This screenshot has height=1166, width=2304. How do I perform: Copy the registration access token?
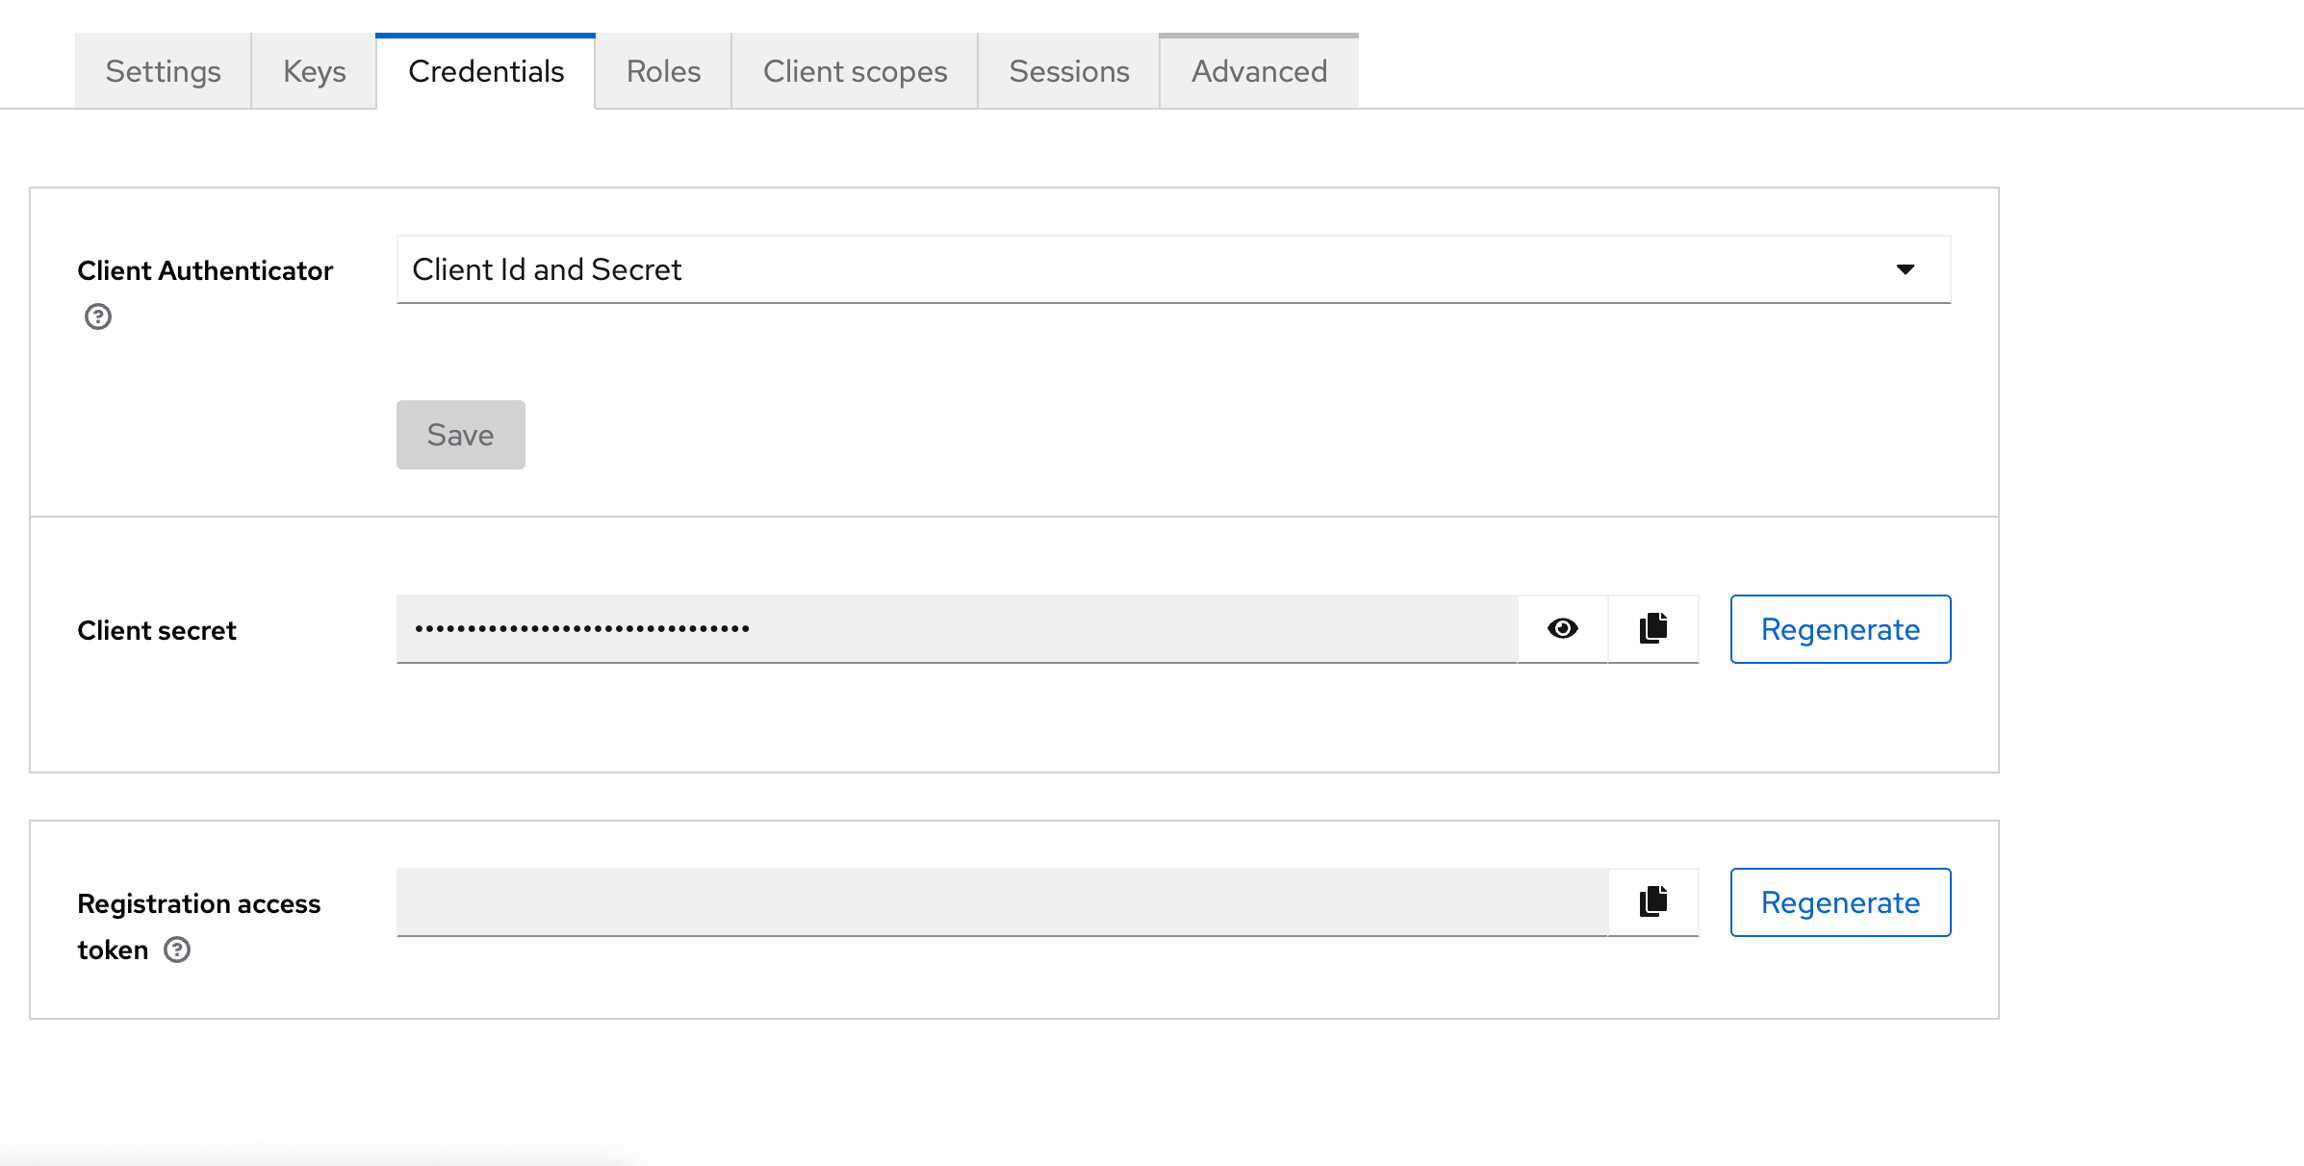1651,901
